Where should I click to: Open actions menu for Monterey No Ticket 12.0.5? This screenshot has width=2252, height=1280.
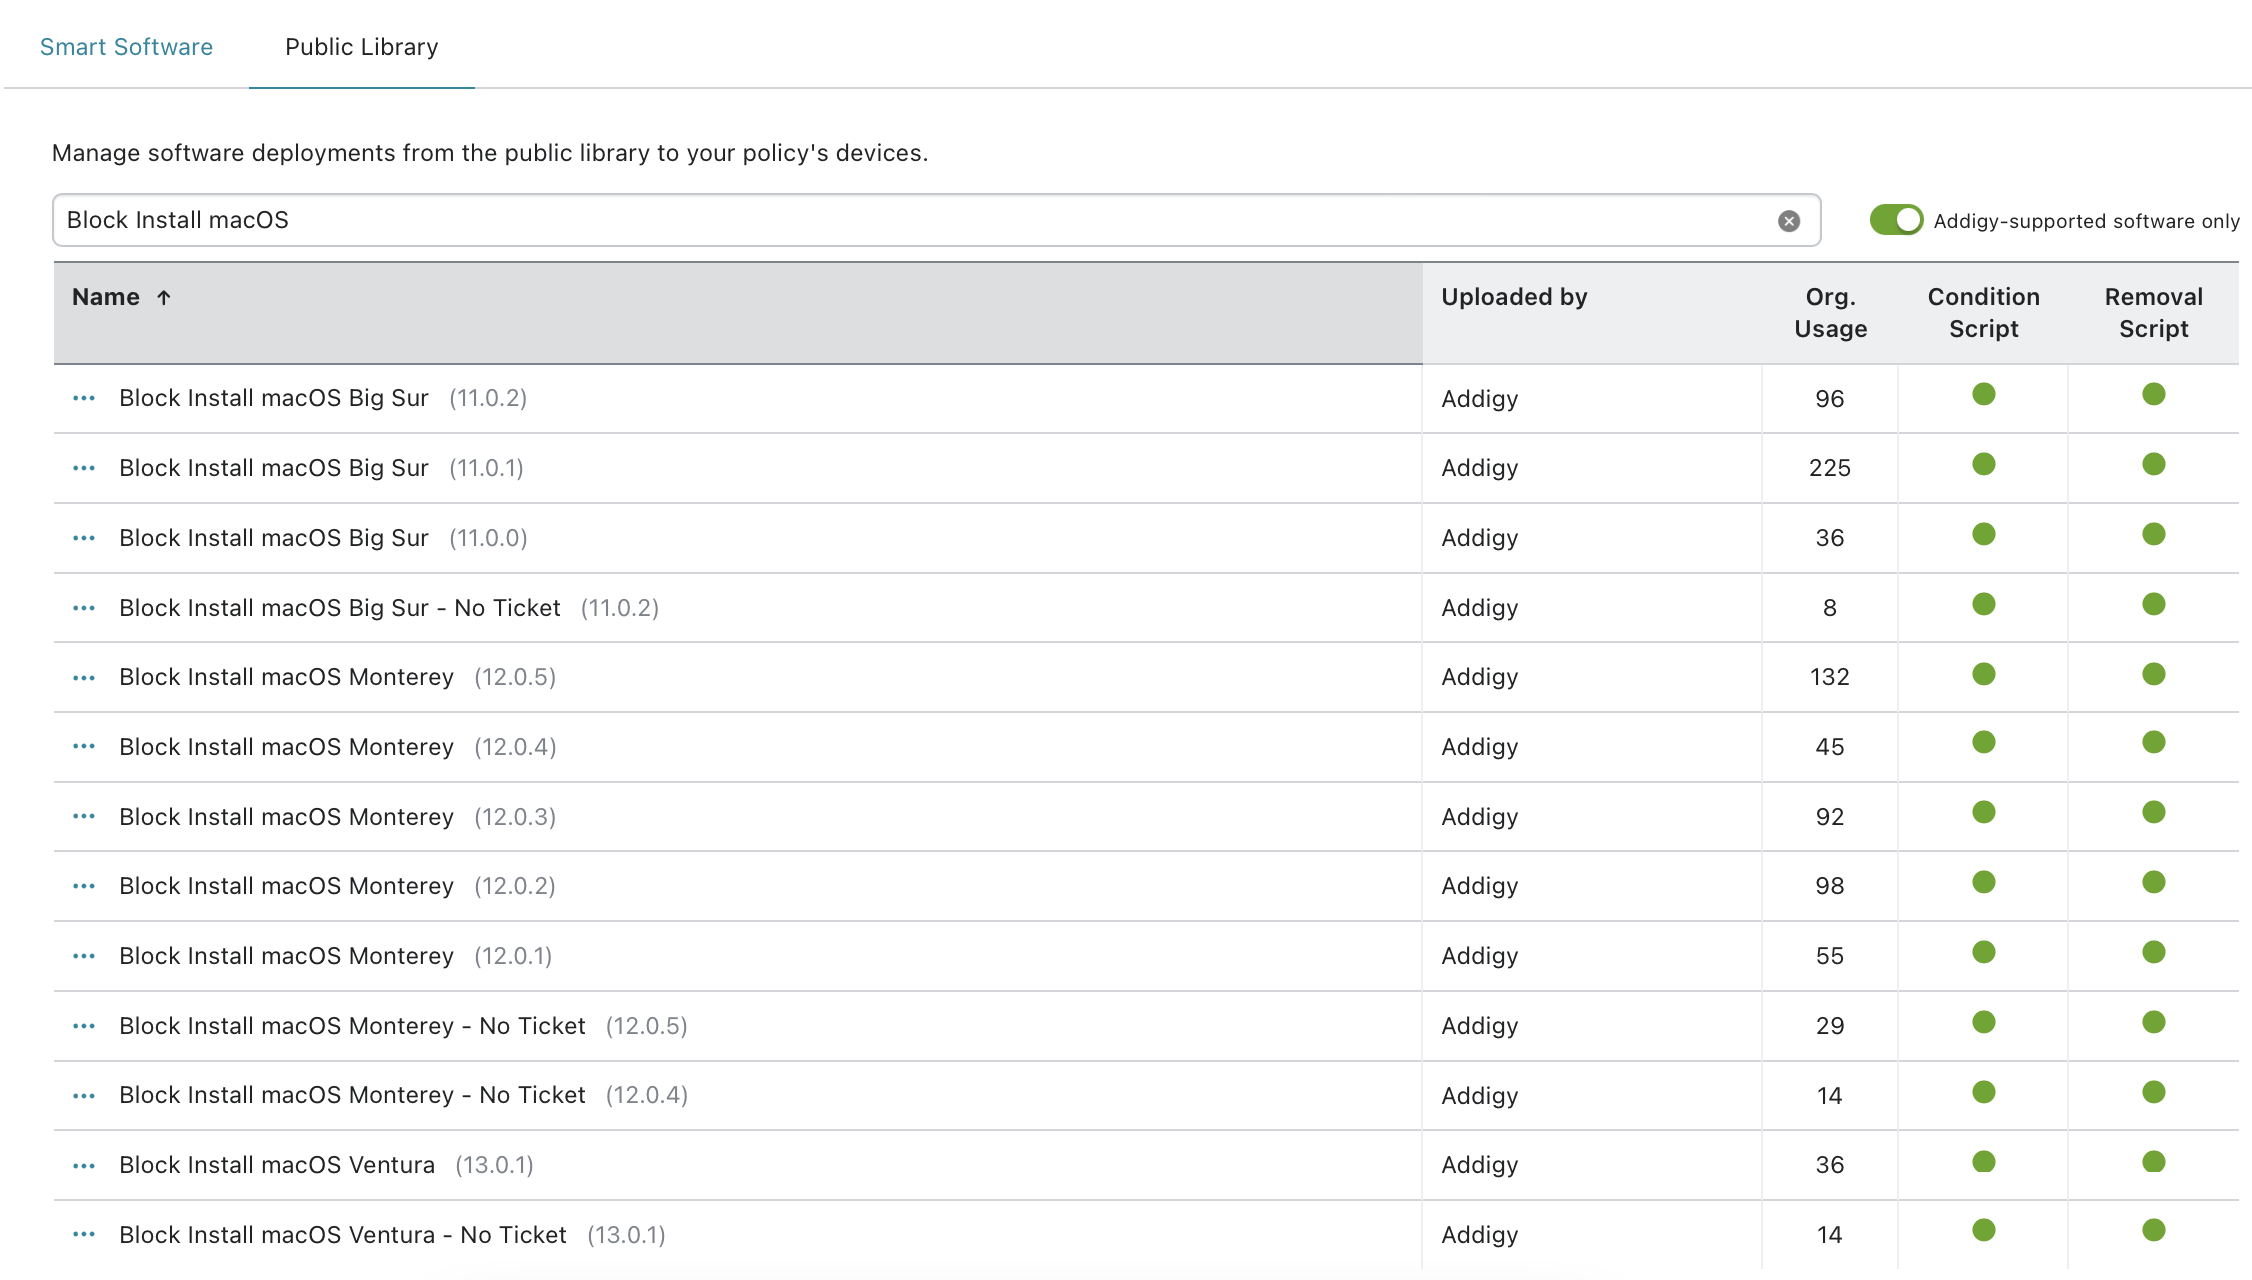point(84,1026)
